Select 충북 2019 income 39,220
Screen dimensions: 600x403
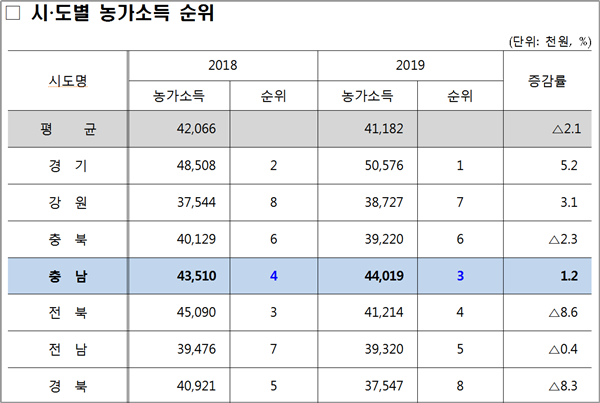click(x=384, y=239)
